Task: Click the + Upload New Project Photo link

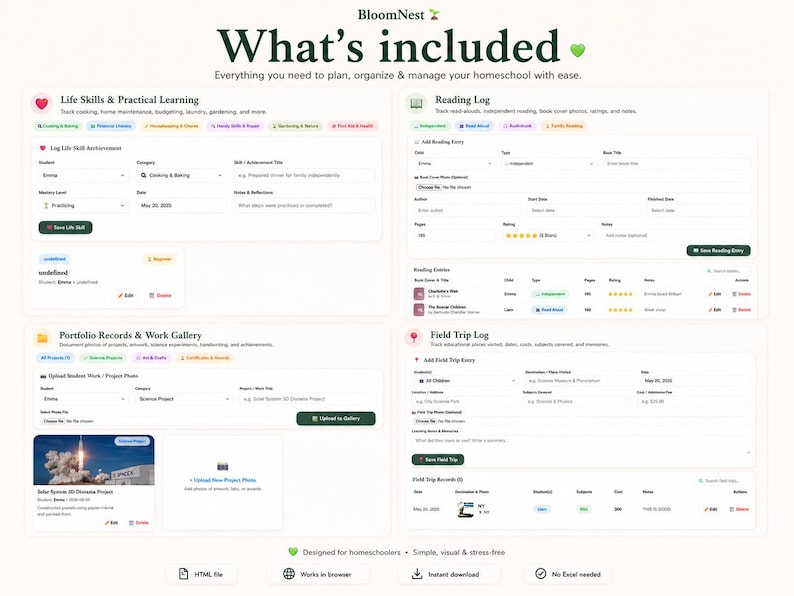Action: 223,480
